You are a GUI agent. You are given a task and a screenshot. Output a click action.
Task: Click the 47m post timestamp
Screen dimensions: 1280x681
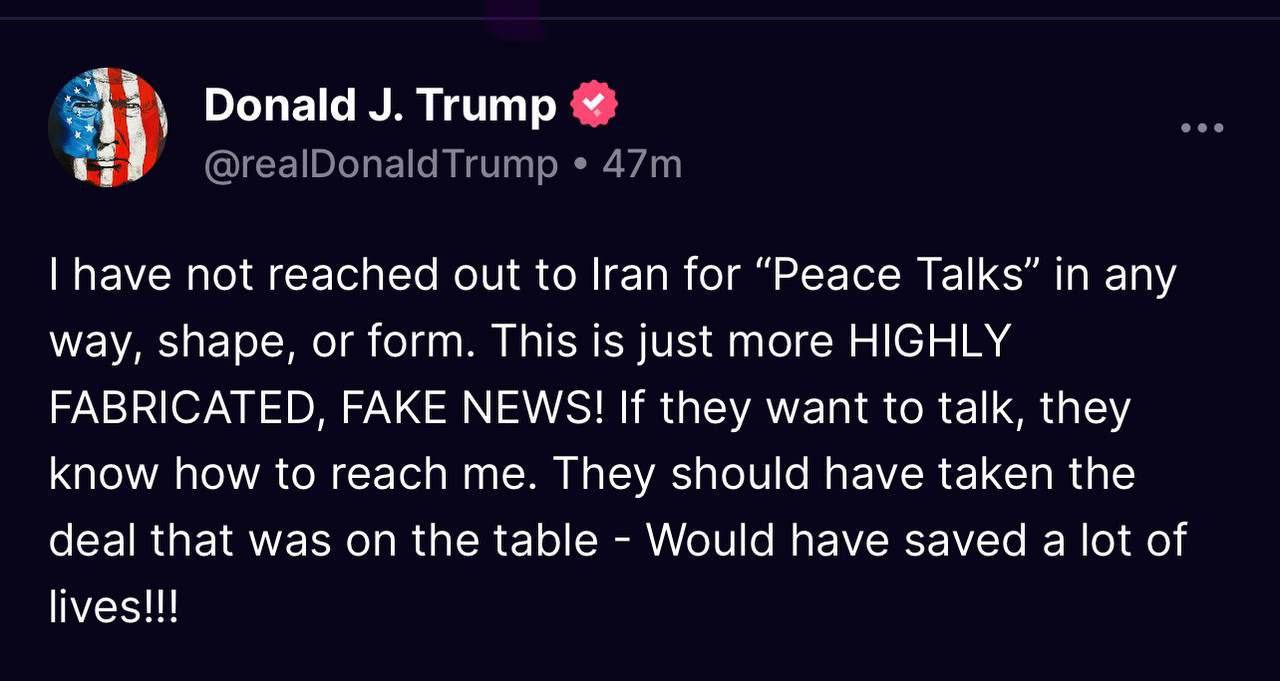coord(642,164)
